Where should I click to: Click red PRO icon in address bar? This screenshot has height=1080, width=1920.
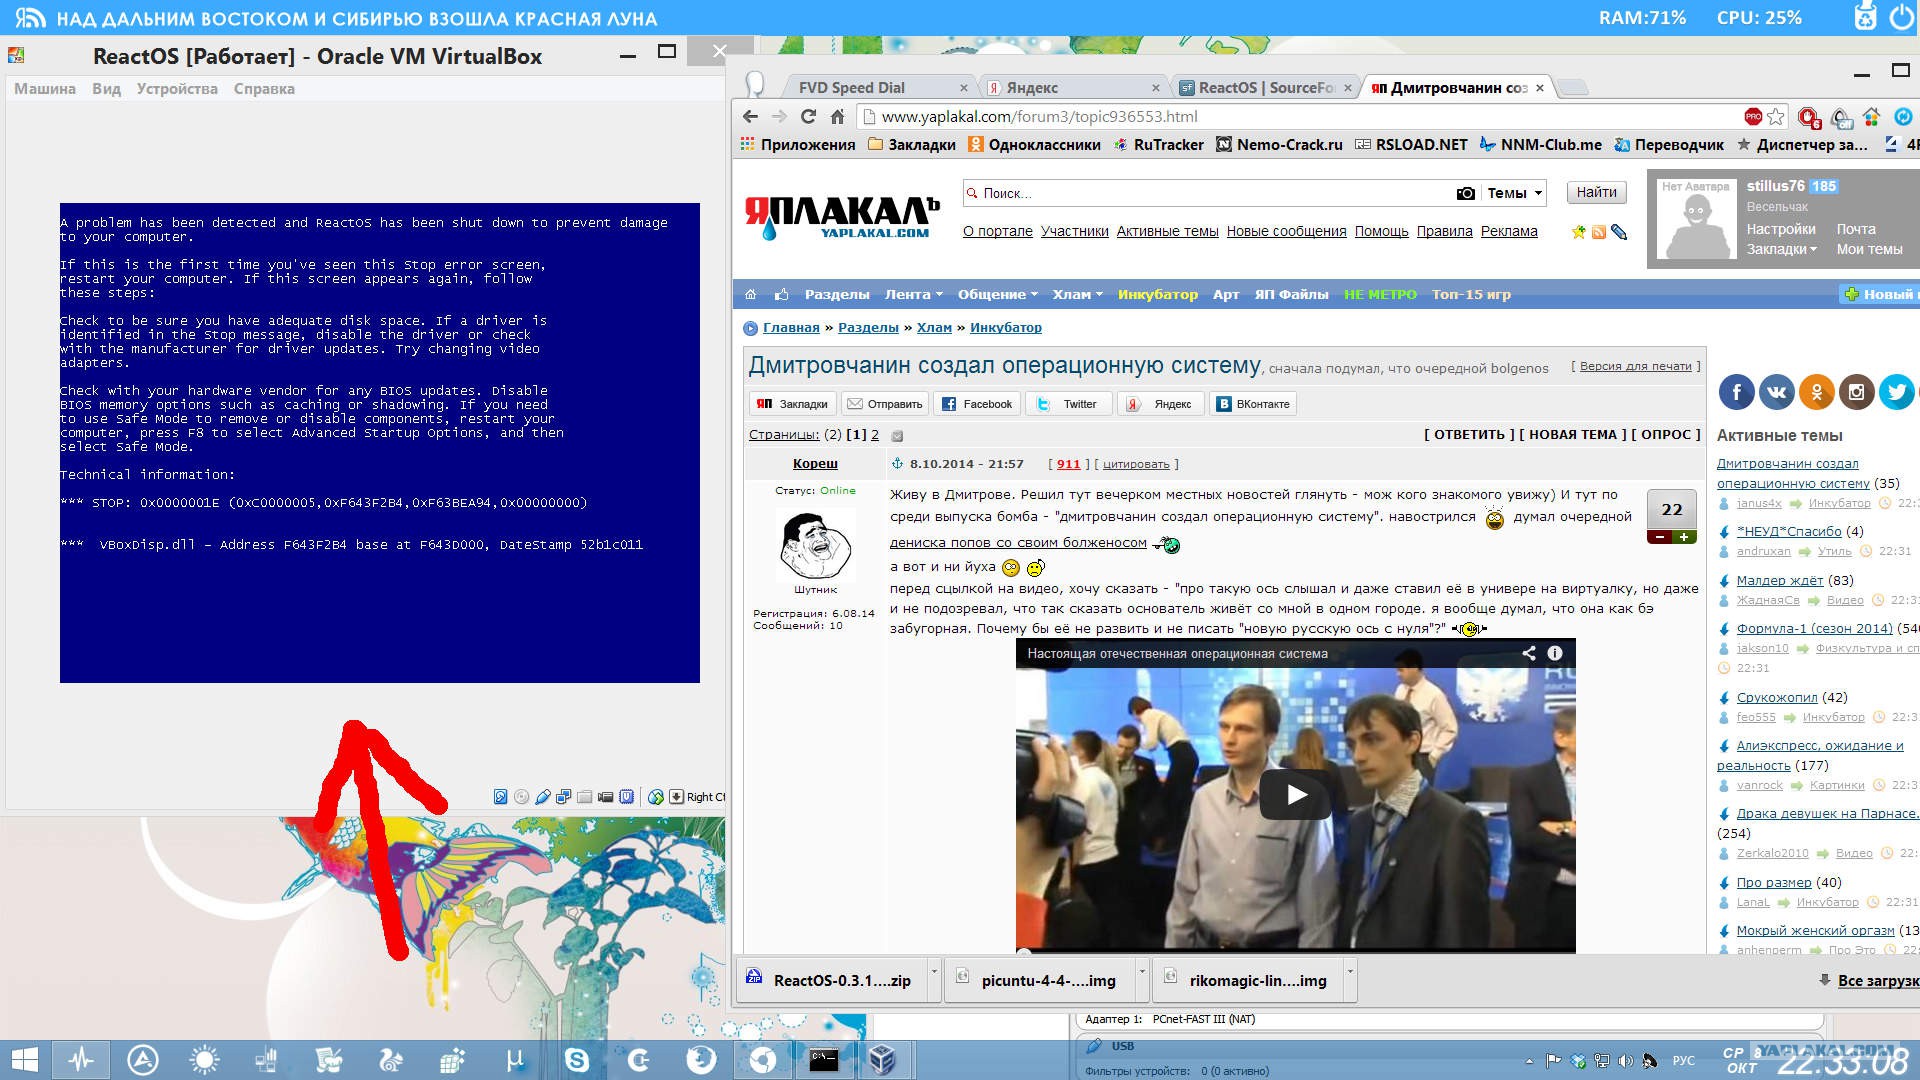[1753, 117]
